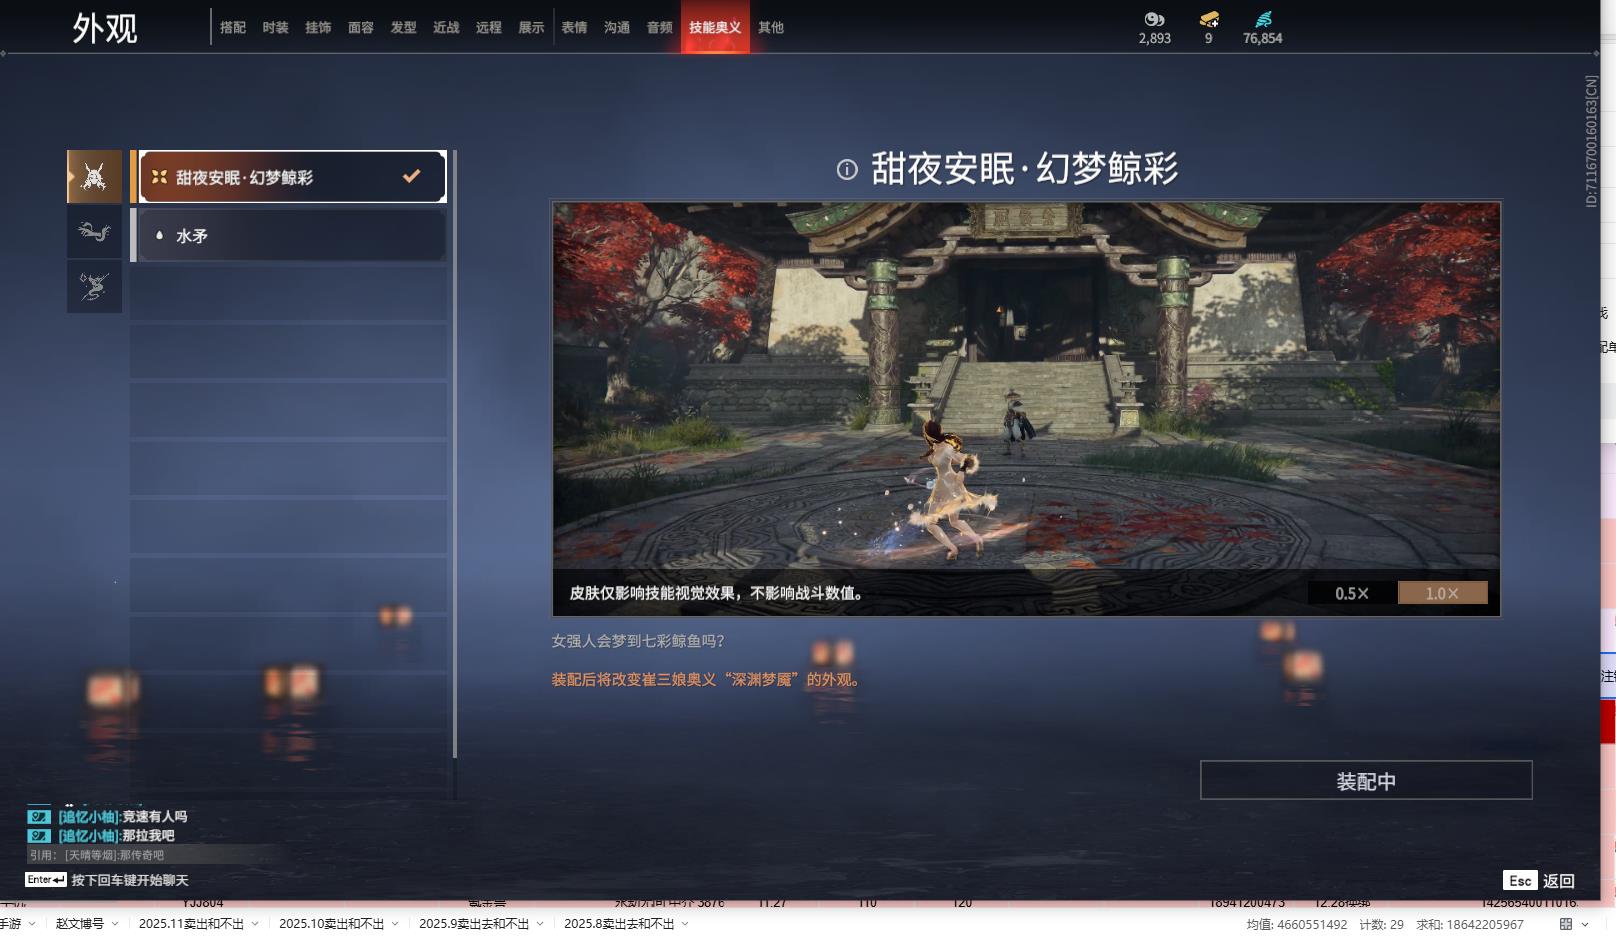Select the third coiled-dragon skill category icon
The width and height of the screenshot is (1616, 939).
94,287
